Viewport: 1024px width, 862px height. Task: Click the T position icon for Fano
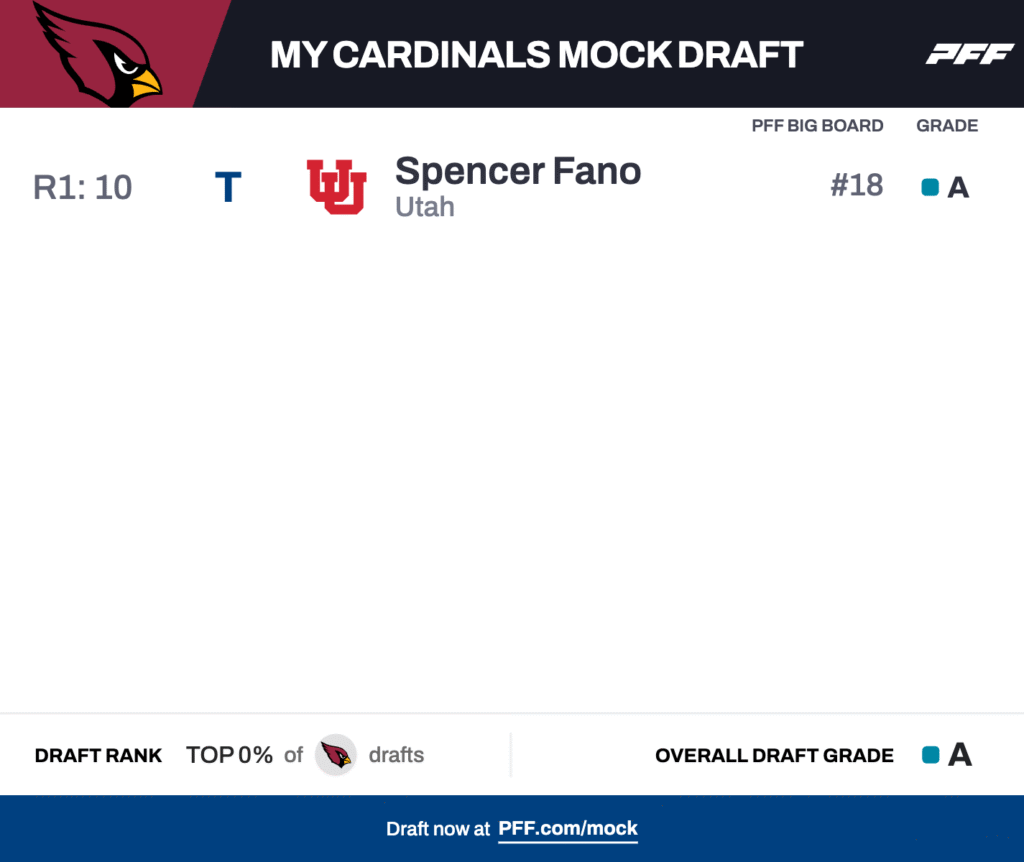tap(228, 188)
